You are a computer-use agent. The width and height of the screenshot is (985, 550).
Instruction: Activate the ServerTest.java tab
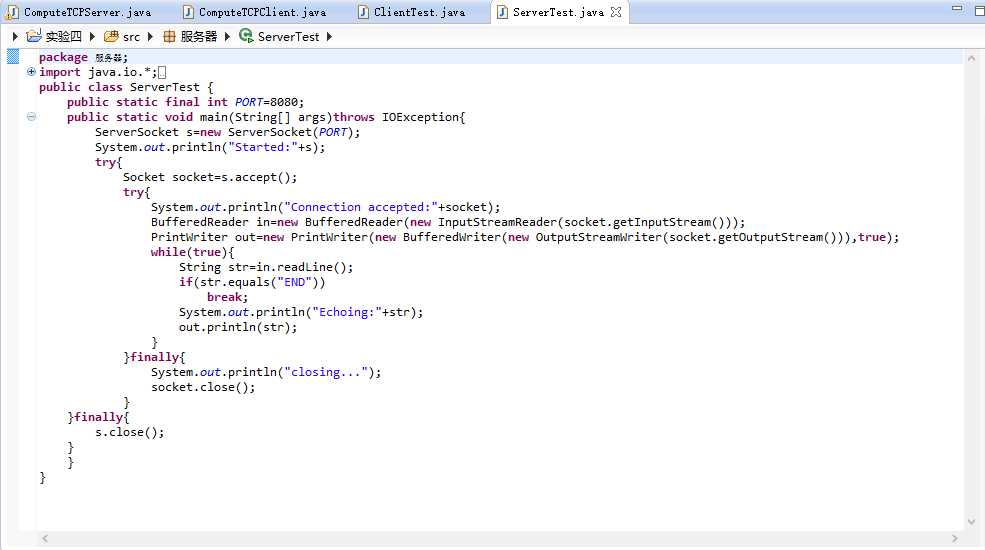coord(558,12)
